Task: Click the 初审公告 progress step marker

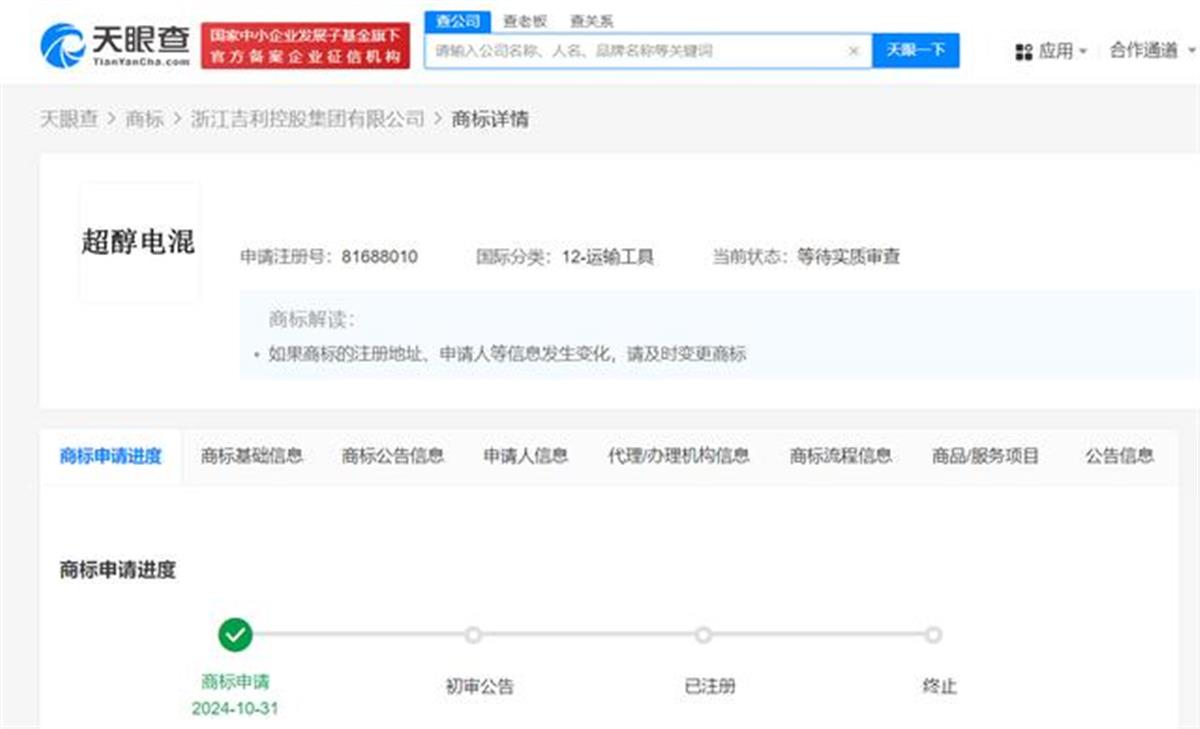Action: tap(473, 635)
